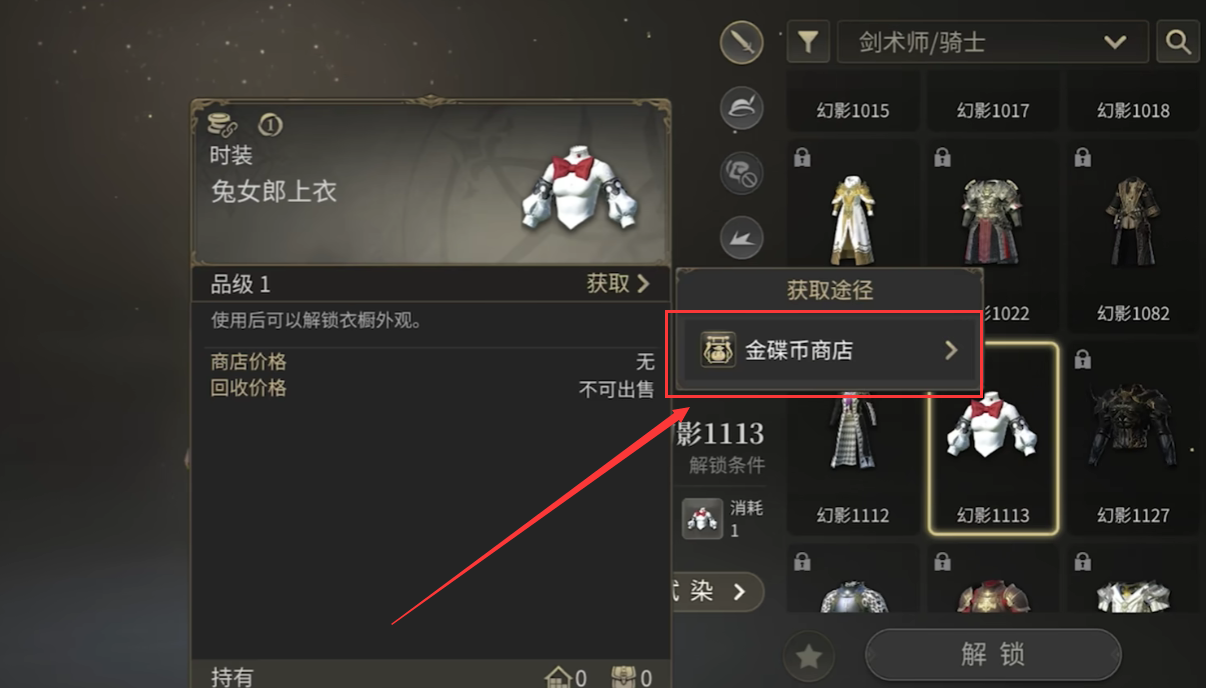Select the 幻影1127 black armor thumbnail
1206x688 pixels.
(x=1133, y=439)
